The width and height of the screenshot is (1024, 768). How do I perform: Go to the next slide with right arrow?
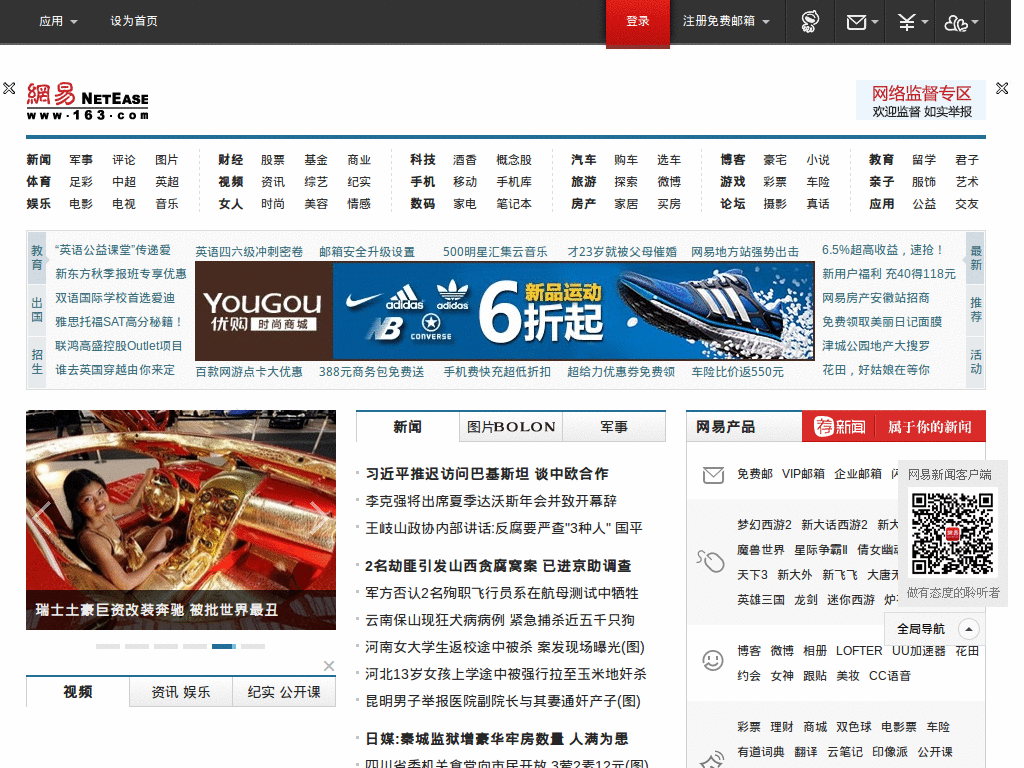pos(320,519)
